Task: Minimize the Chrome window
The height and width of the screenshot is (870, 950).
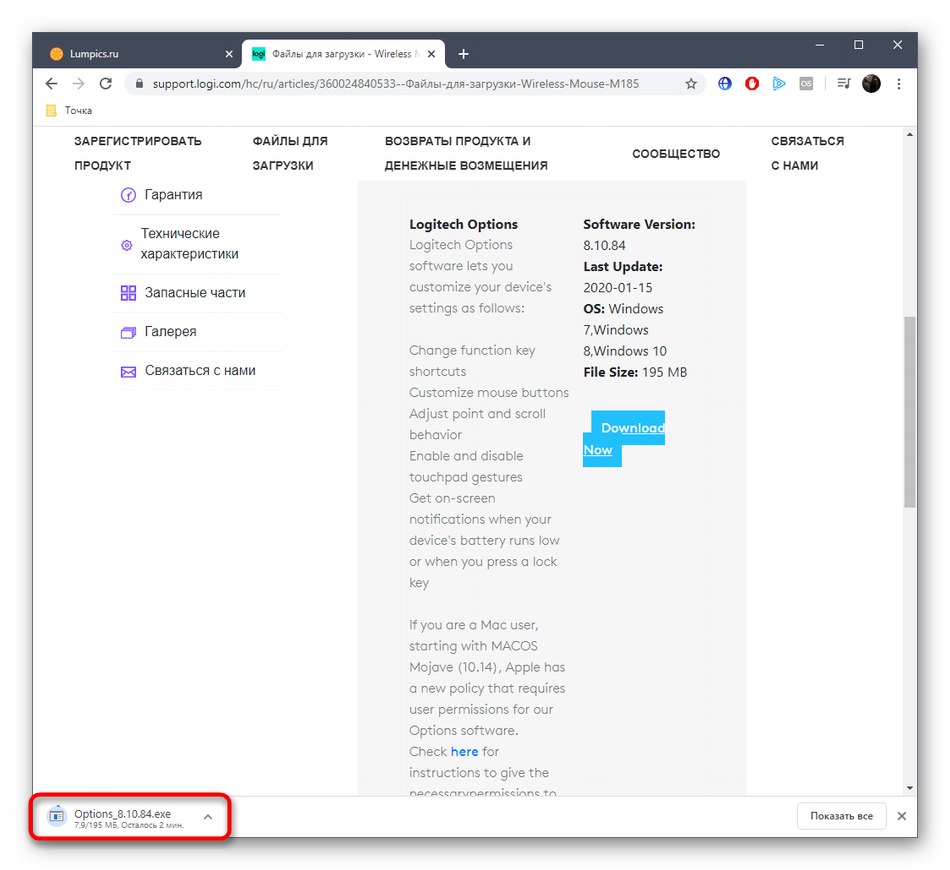Action: [820, 45]
